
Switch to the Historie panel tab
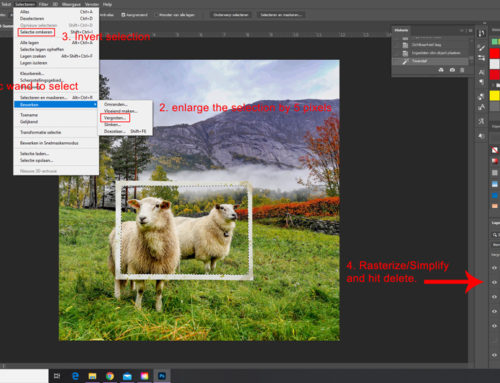(401, 30)
